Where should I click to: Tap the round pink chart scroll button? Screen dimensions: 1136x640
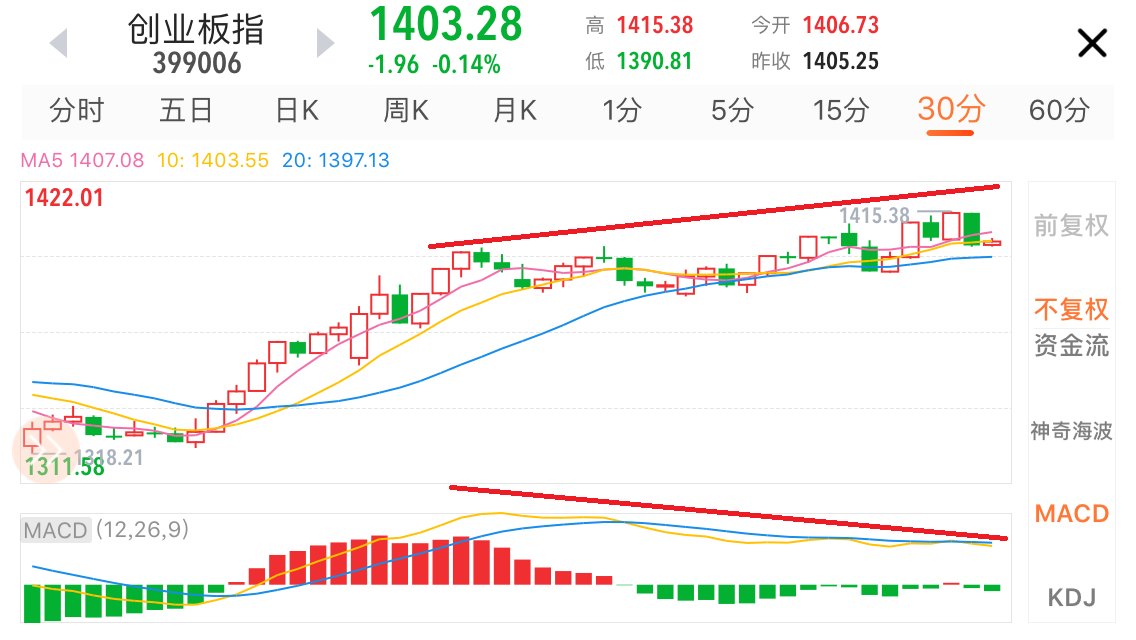(46, 451)
